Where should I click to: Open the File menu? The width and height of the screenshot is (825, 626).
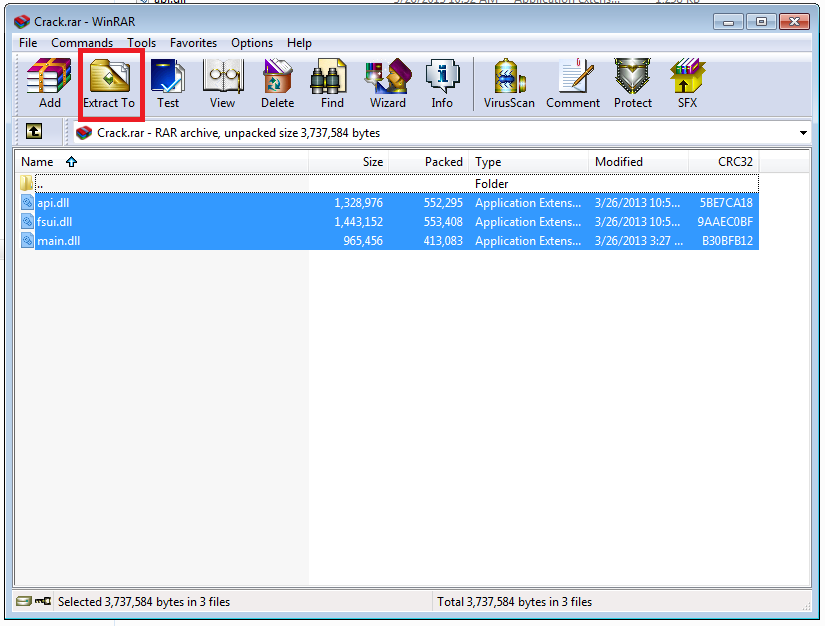point(28,43)
